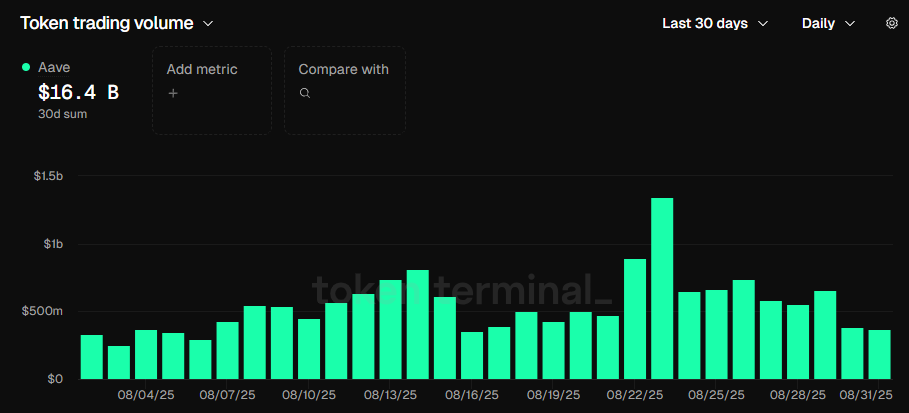Screen dimensions: 909x413
Task: Click the plus icon under Add metric
Action: [173, 93]
